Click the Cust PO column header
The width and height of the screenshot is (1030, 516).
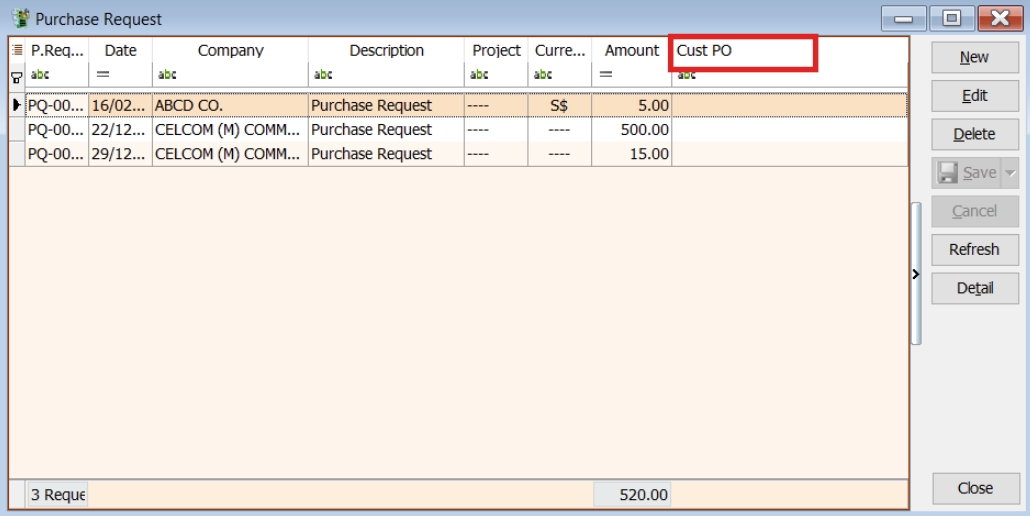point(742,50)
